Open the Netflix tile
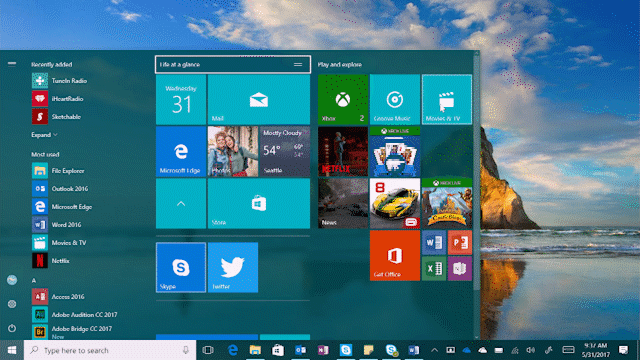 343,151
